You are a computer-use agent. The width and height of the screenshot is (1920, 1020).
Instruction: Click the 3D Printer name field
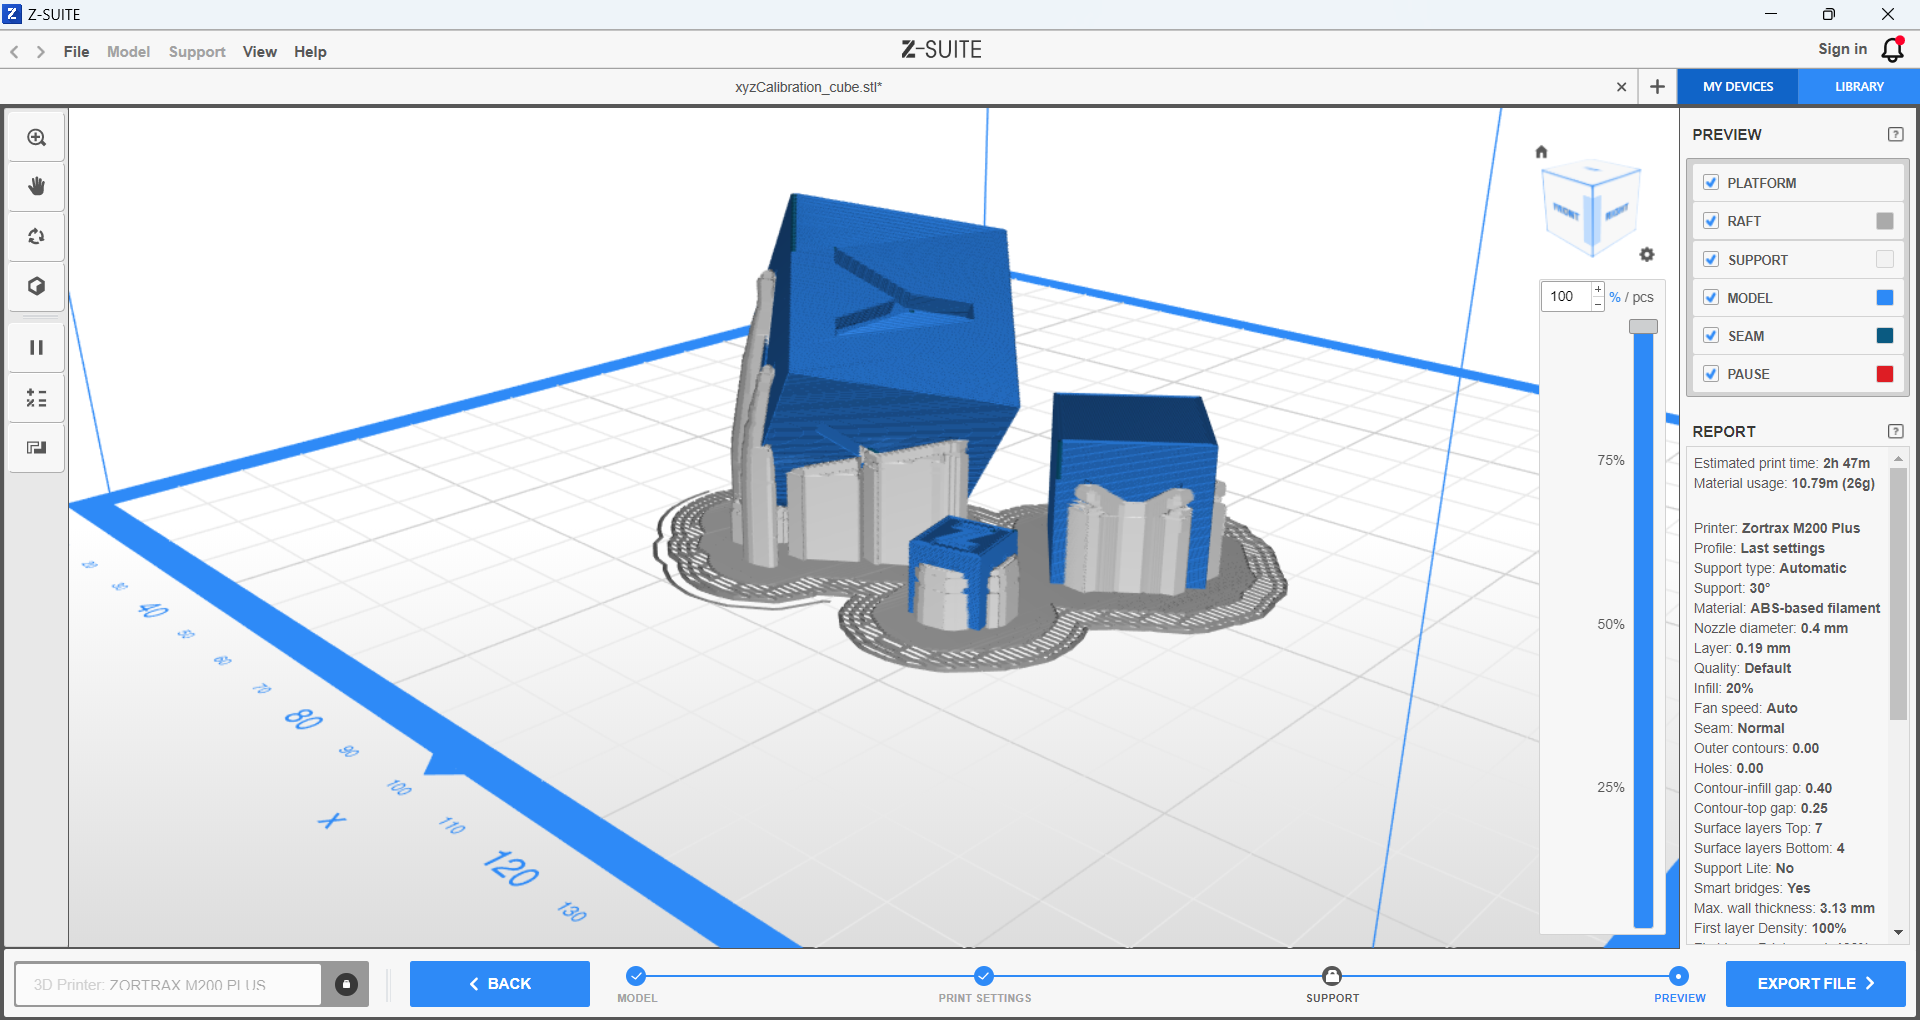point(168,984)
